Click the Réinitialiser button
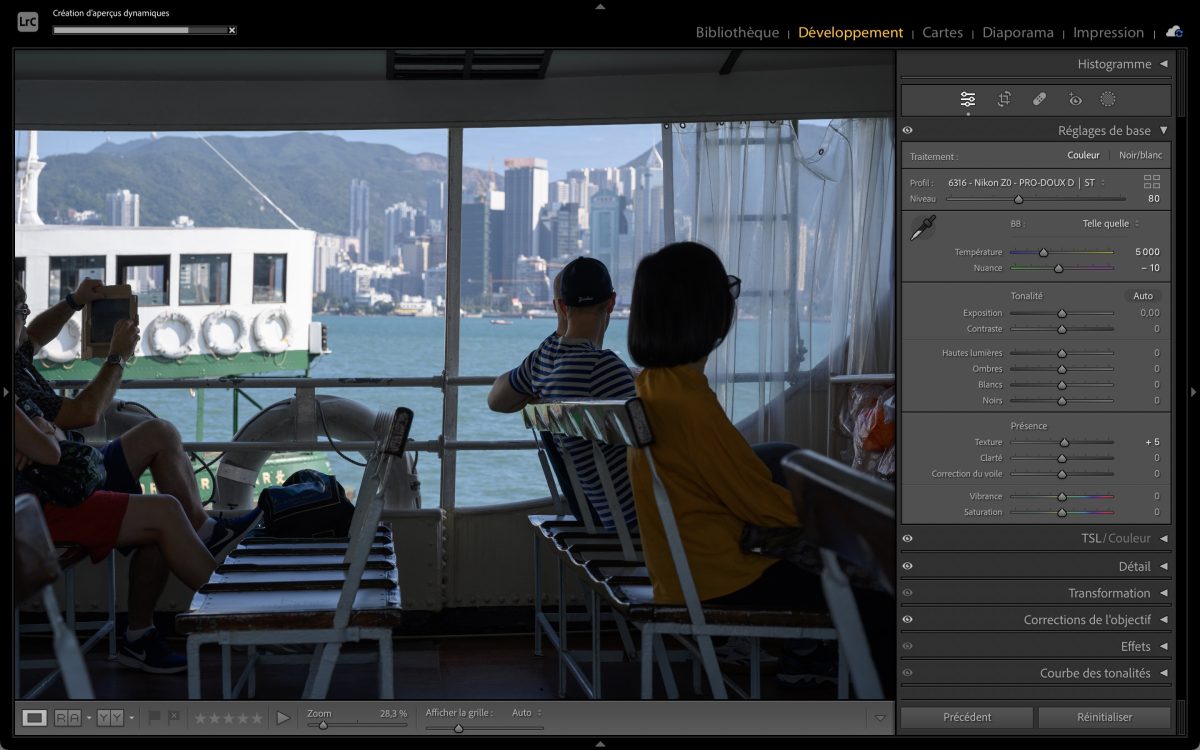The height and width of the screenshot is (750, 1200). pyautogui.click(x=1104, y=717)
